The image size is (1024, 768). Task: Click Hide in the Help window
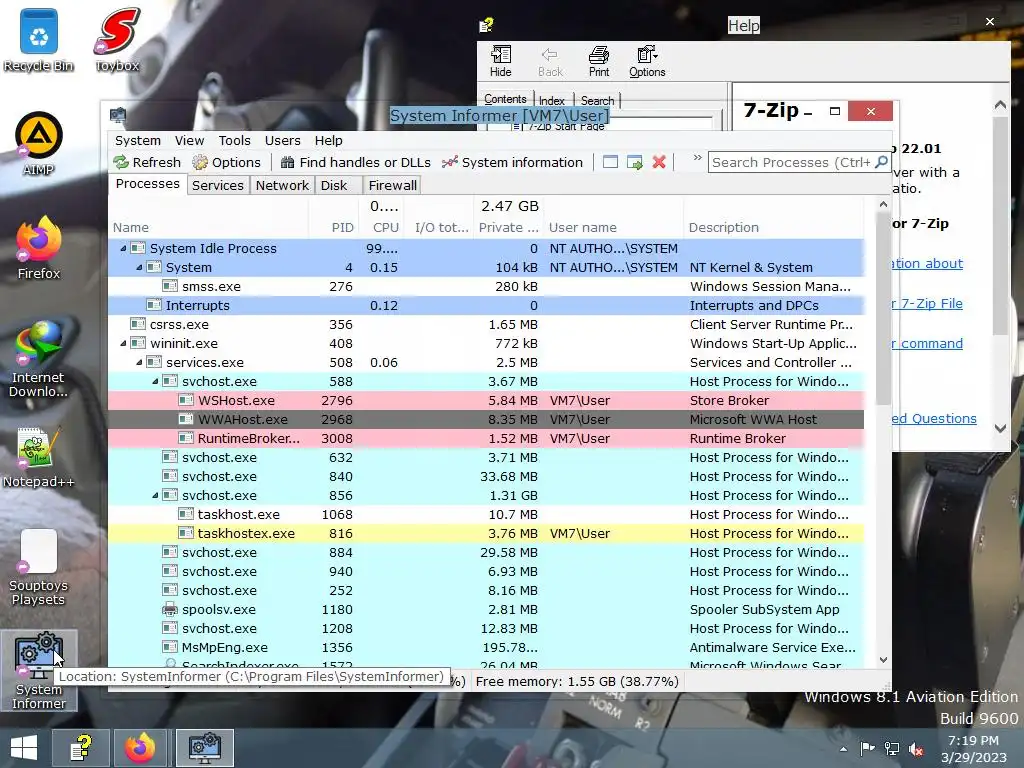click(x=500, y=62)
